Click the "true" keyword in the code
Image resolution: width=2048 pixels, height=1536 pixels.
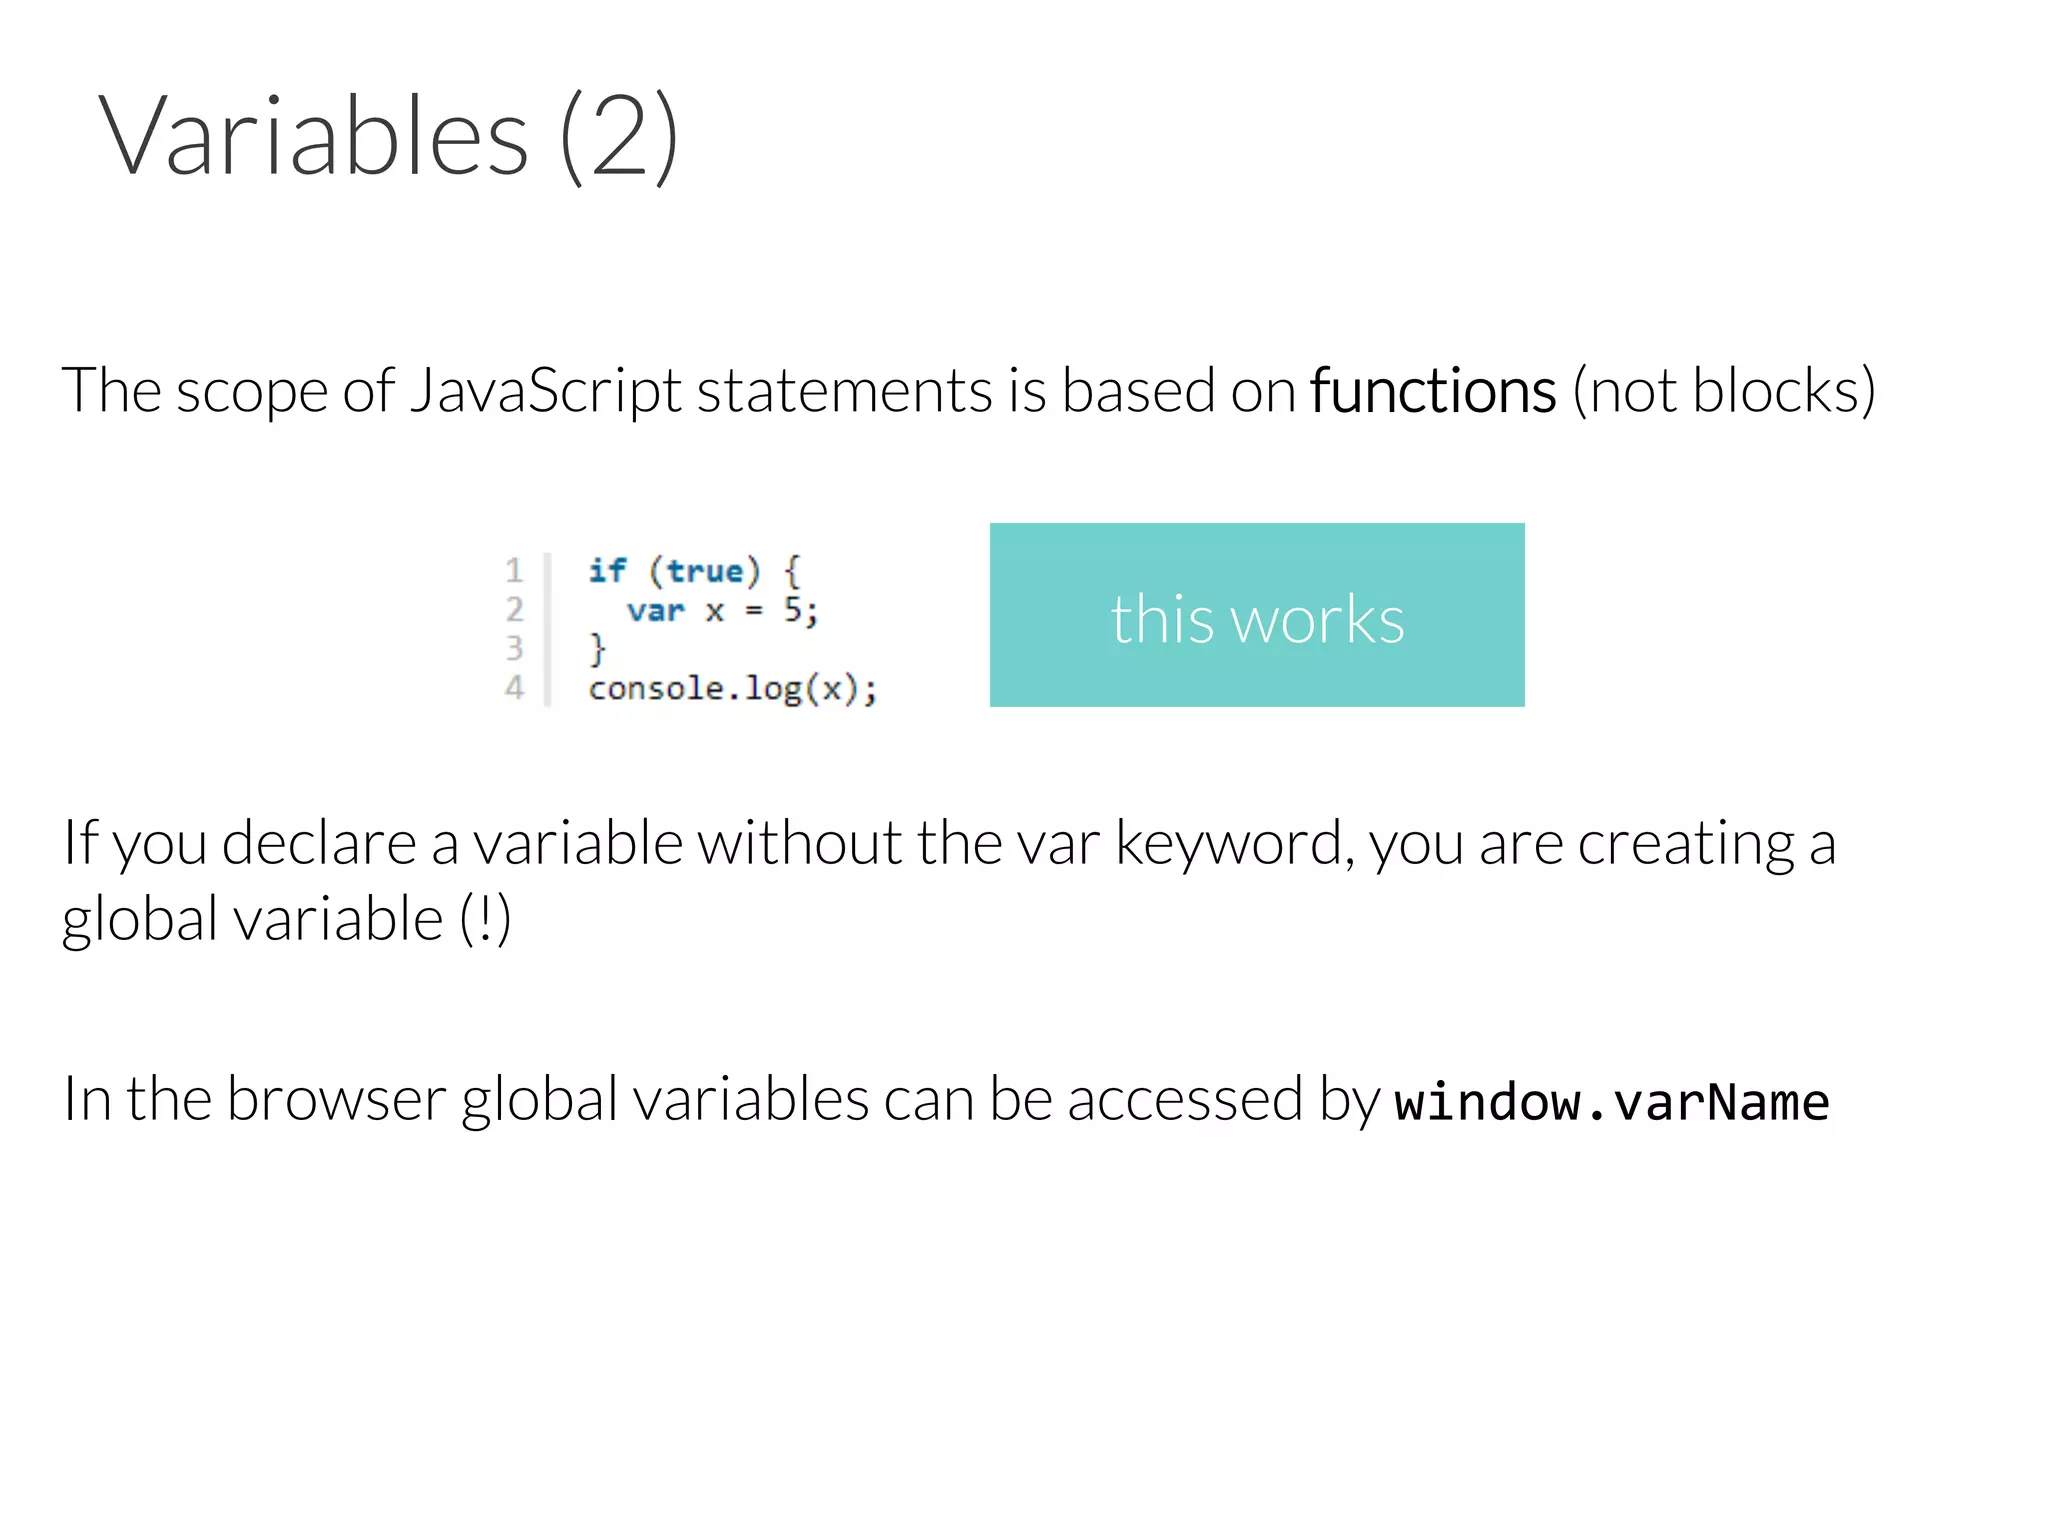pos(705,571)
